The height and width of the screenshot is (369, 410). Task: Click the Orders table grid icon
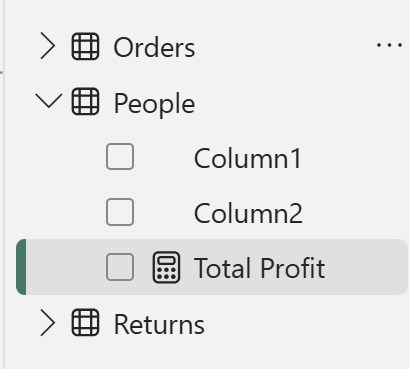(85, 46)
